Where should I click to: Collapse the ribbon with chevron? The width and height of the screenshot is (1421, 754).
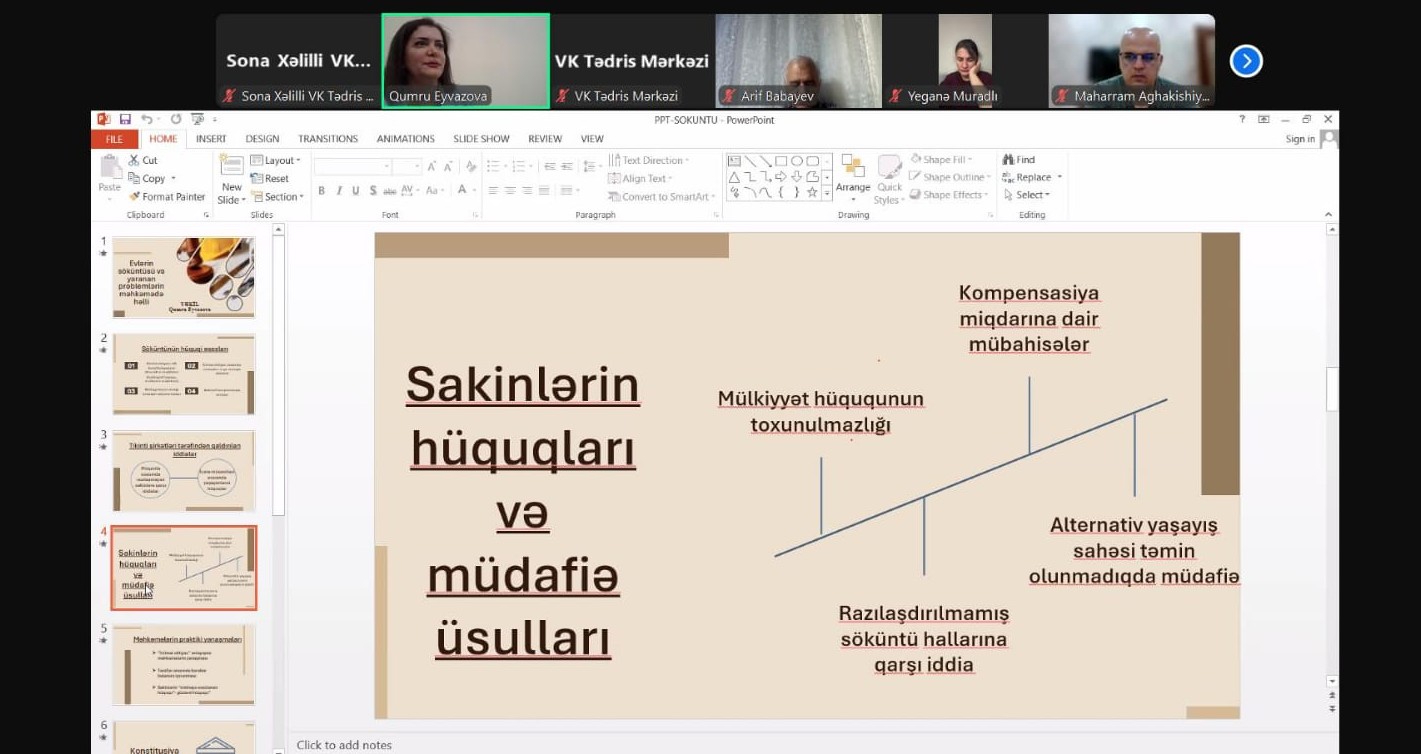coord(1328,214)
